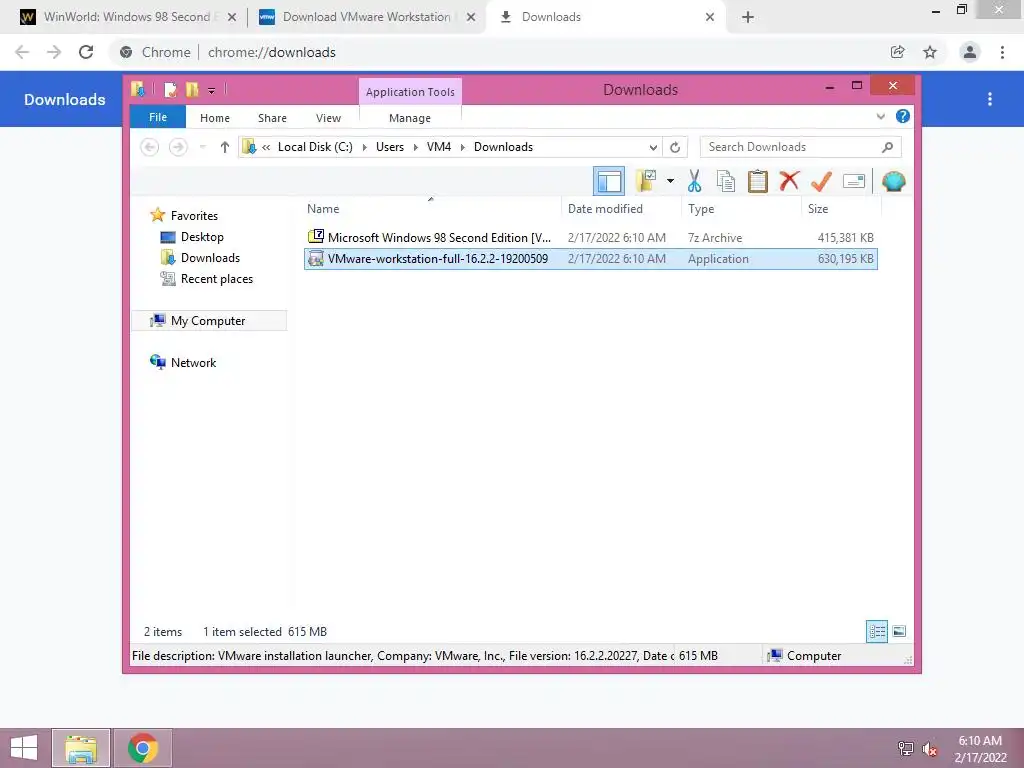Reload the Chrome page

(86, 52)
